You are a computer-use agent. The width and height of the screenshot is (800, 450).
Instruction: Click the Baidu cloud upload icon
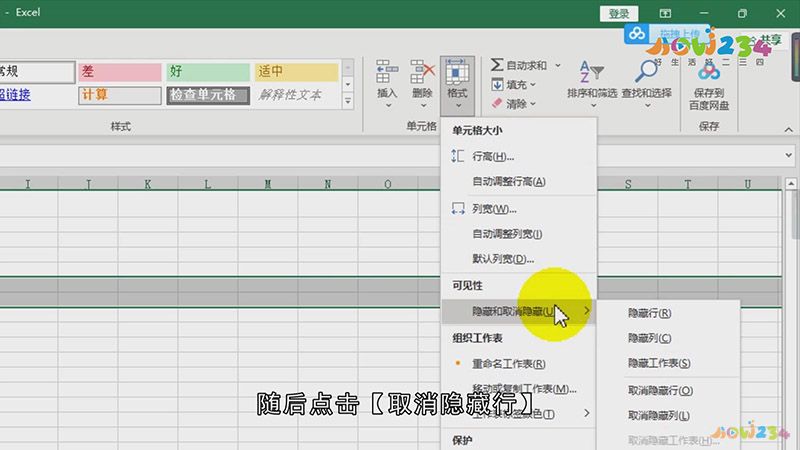[636, 34]
